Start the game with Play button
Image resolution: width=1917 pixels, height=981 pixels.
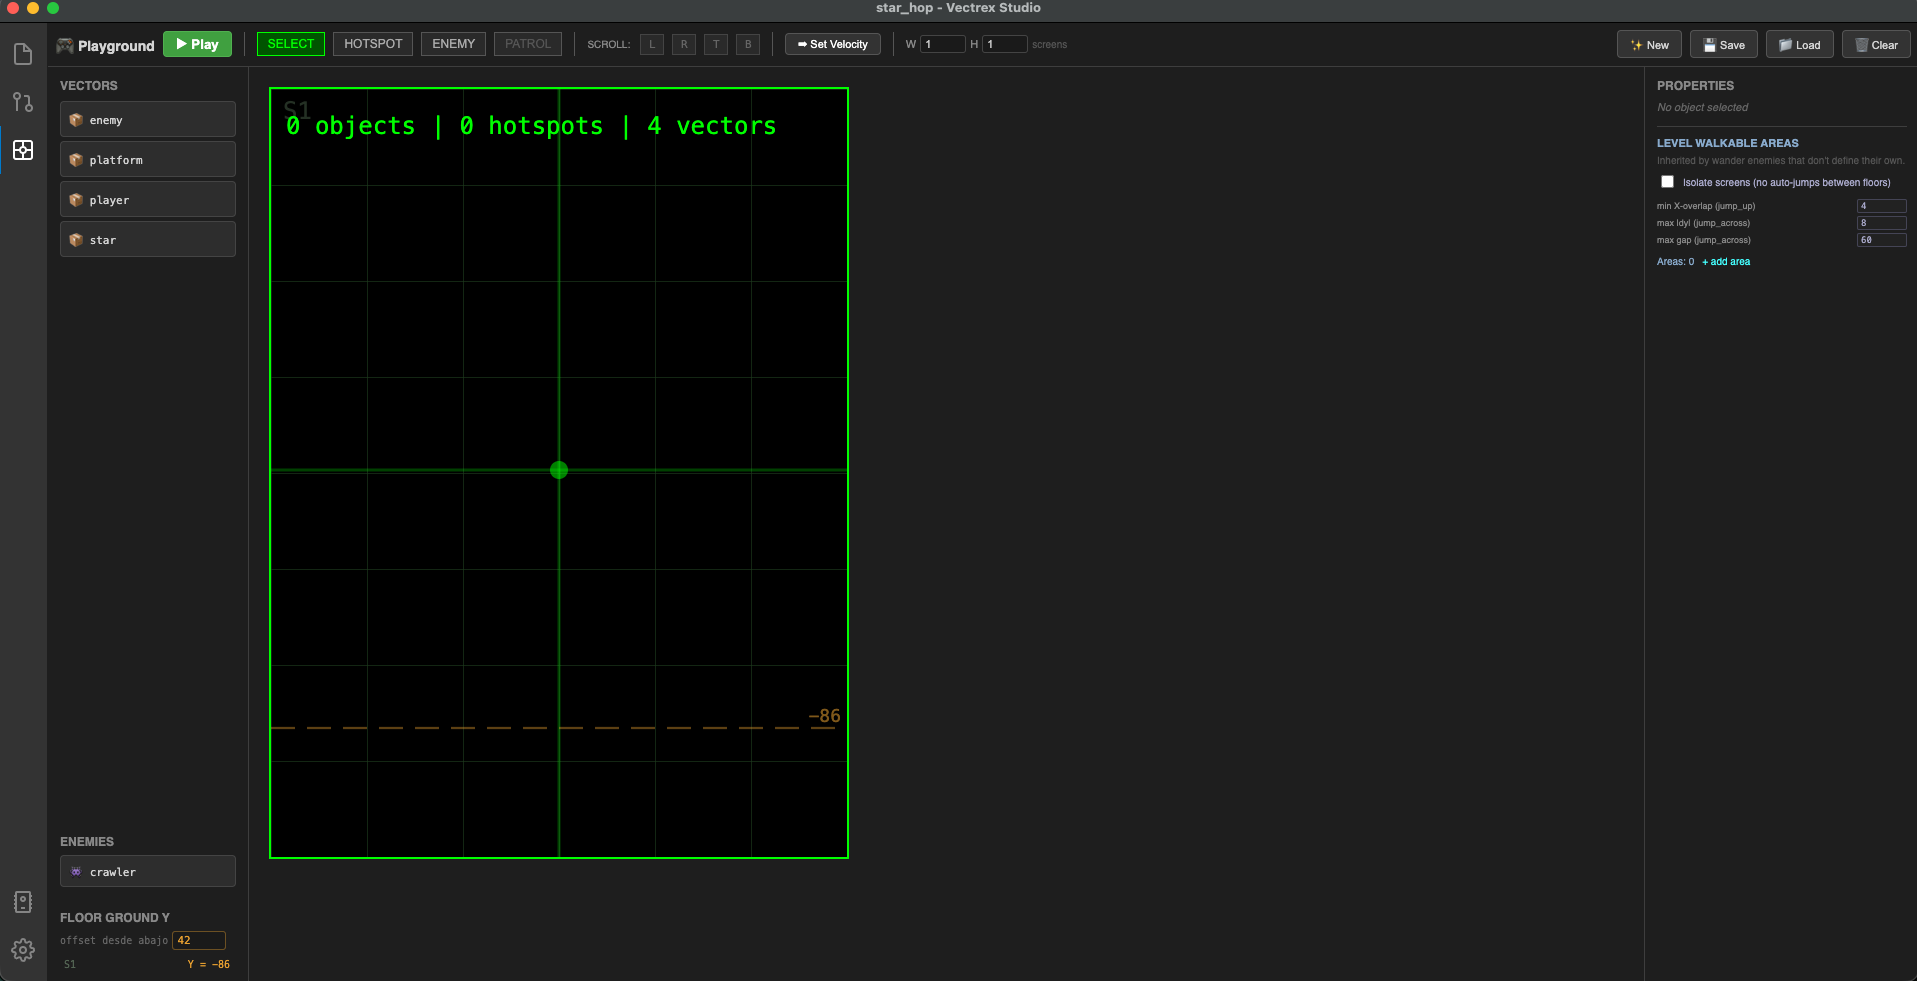[197, 44]
